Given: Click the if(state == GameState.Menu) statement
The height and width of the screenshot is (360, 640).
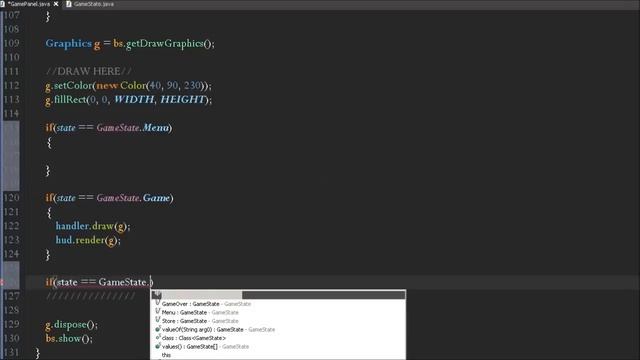Looking at the screenshot, I should pos(109,128).
